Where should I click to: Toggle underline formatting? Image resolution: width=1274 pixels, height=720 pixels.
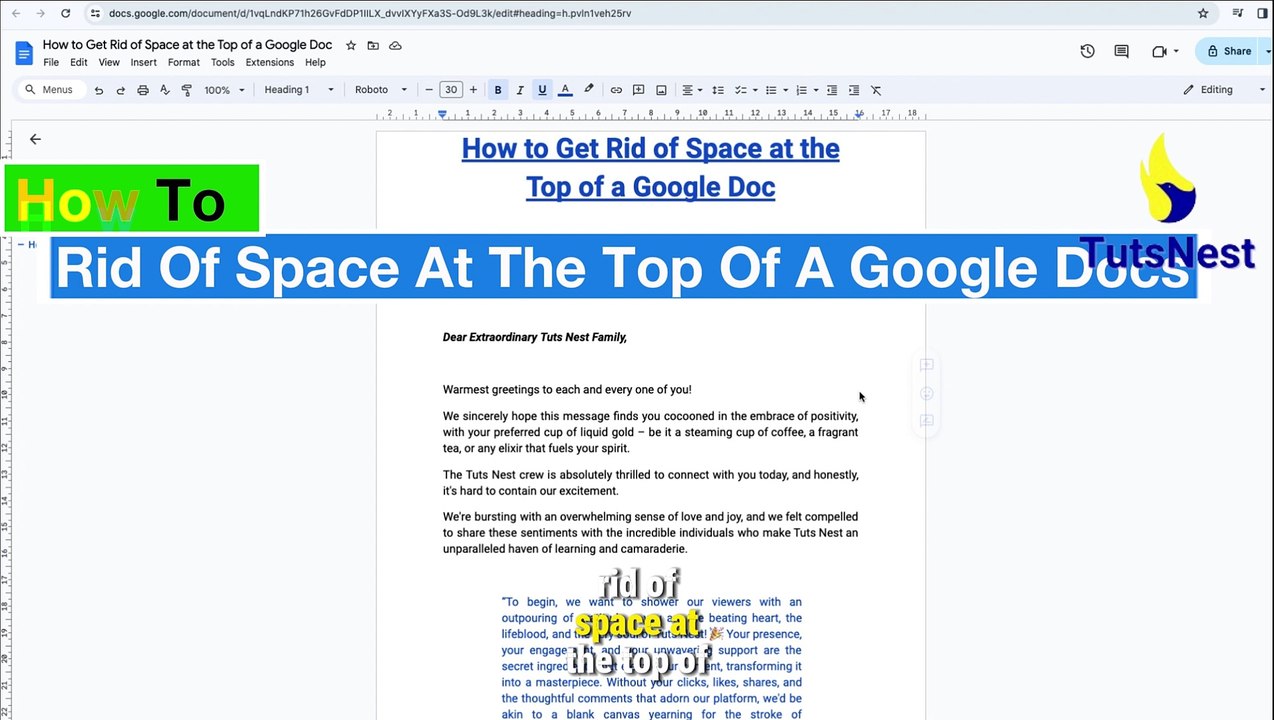[542, 90]
